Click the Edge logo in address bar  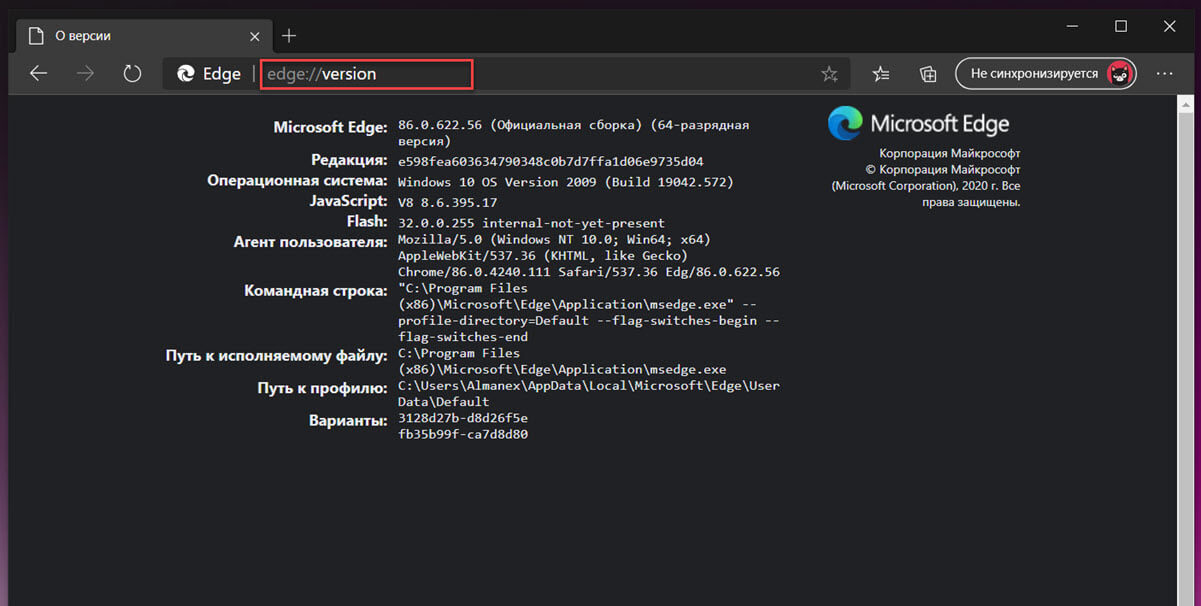pyautogui.click(x=185, y=74)
